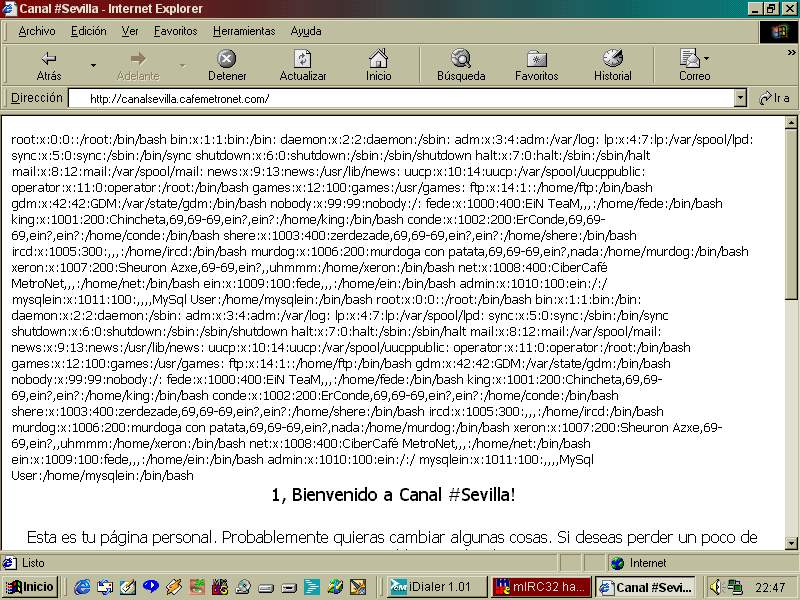Click the Listo status bar text
Viewport: 800px width, 600px height.
(x=33, y=563)
